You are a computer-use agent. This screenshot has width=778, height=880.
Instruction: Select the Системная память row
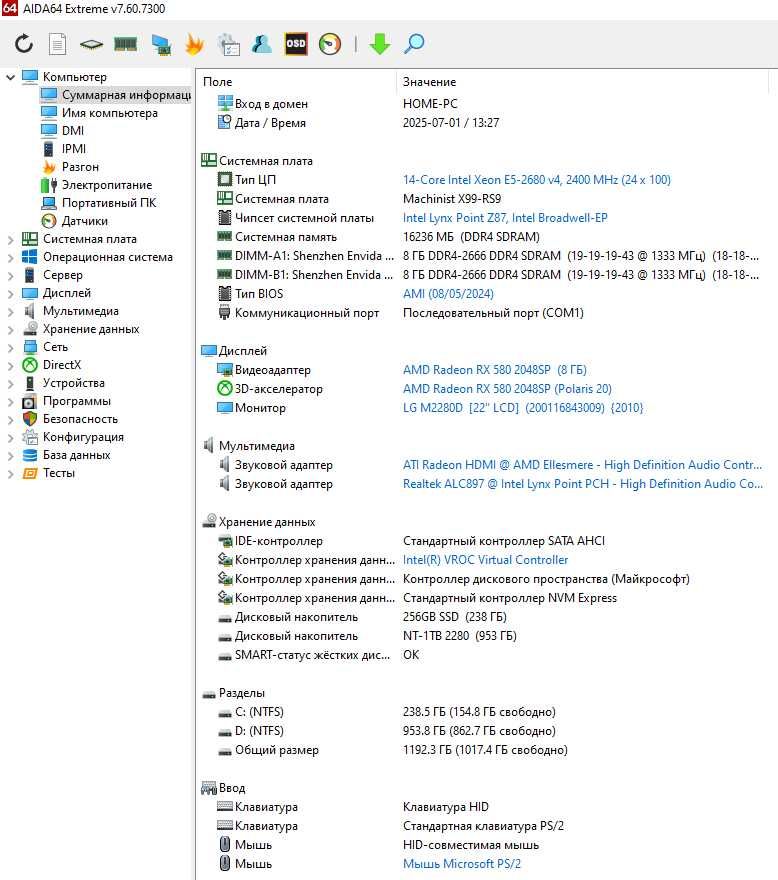tap(486, 237)
